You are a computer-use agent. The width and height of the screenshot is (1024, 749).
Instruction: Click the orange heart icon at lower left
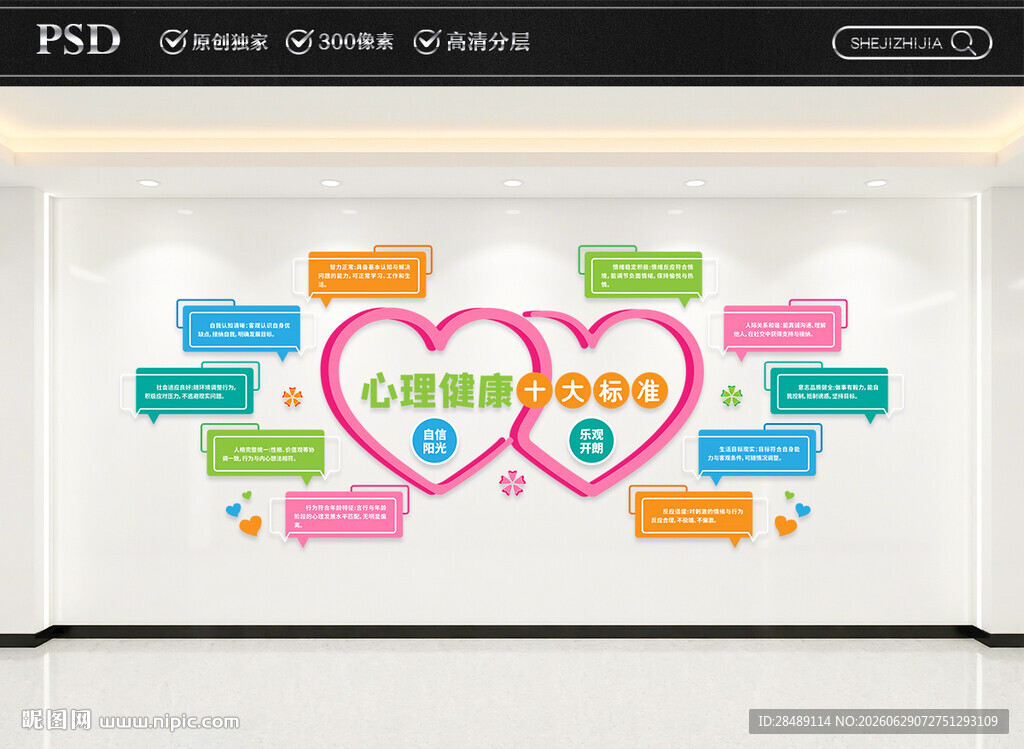tap(251, 525)
